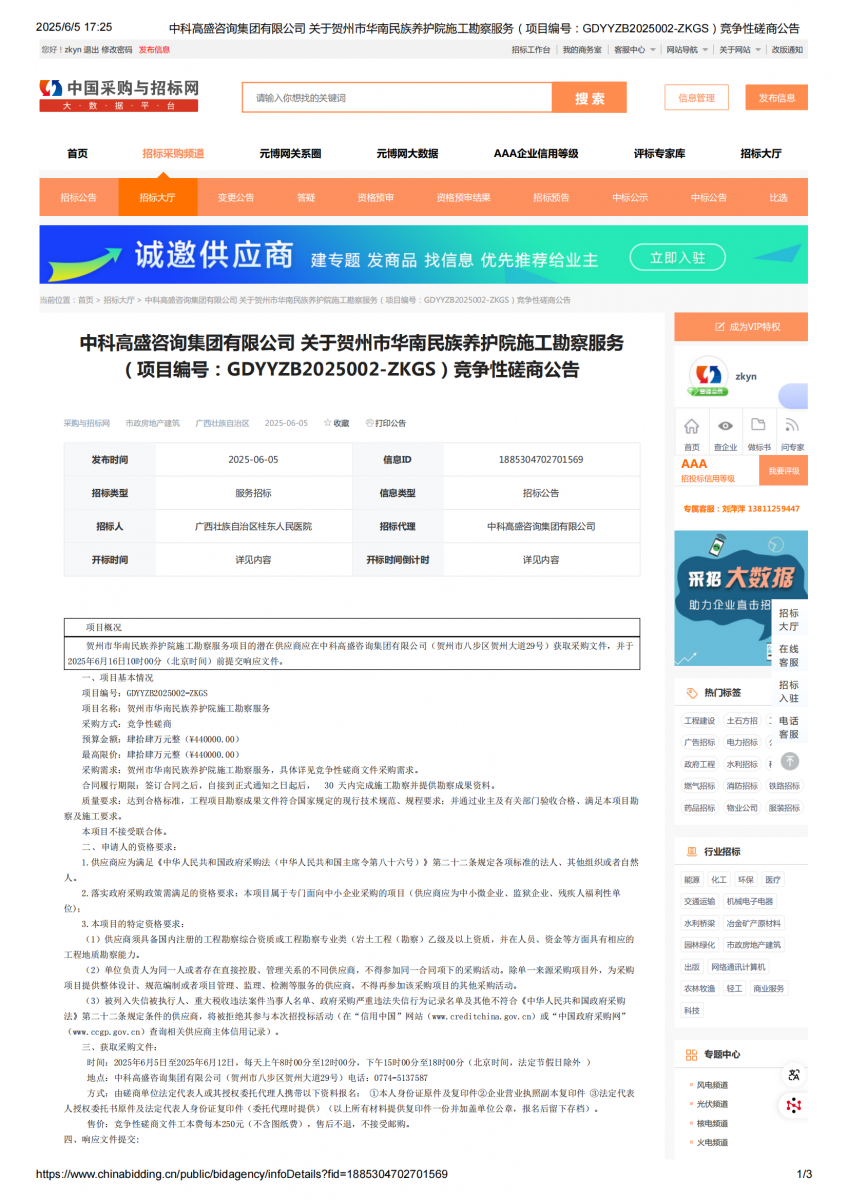This screenshot has height=1200, width=848.
Task: Open 做标书 folder icon in sidebar
Action: point(759,425)
